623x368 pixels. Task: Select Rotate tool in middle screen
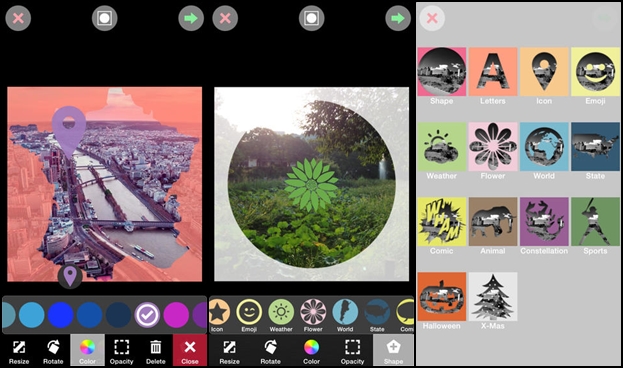(271, 350)
